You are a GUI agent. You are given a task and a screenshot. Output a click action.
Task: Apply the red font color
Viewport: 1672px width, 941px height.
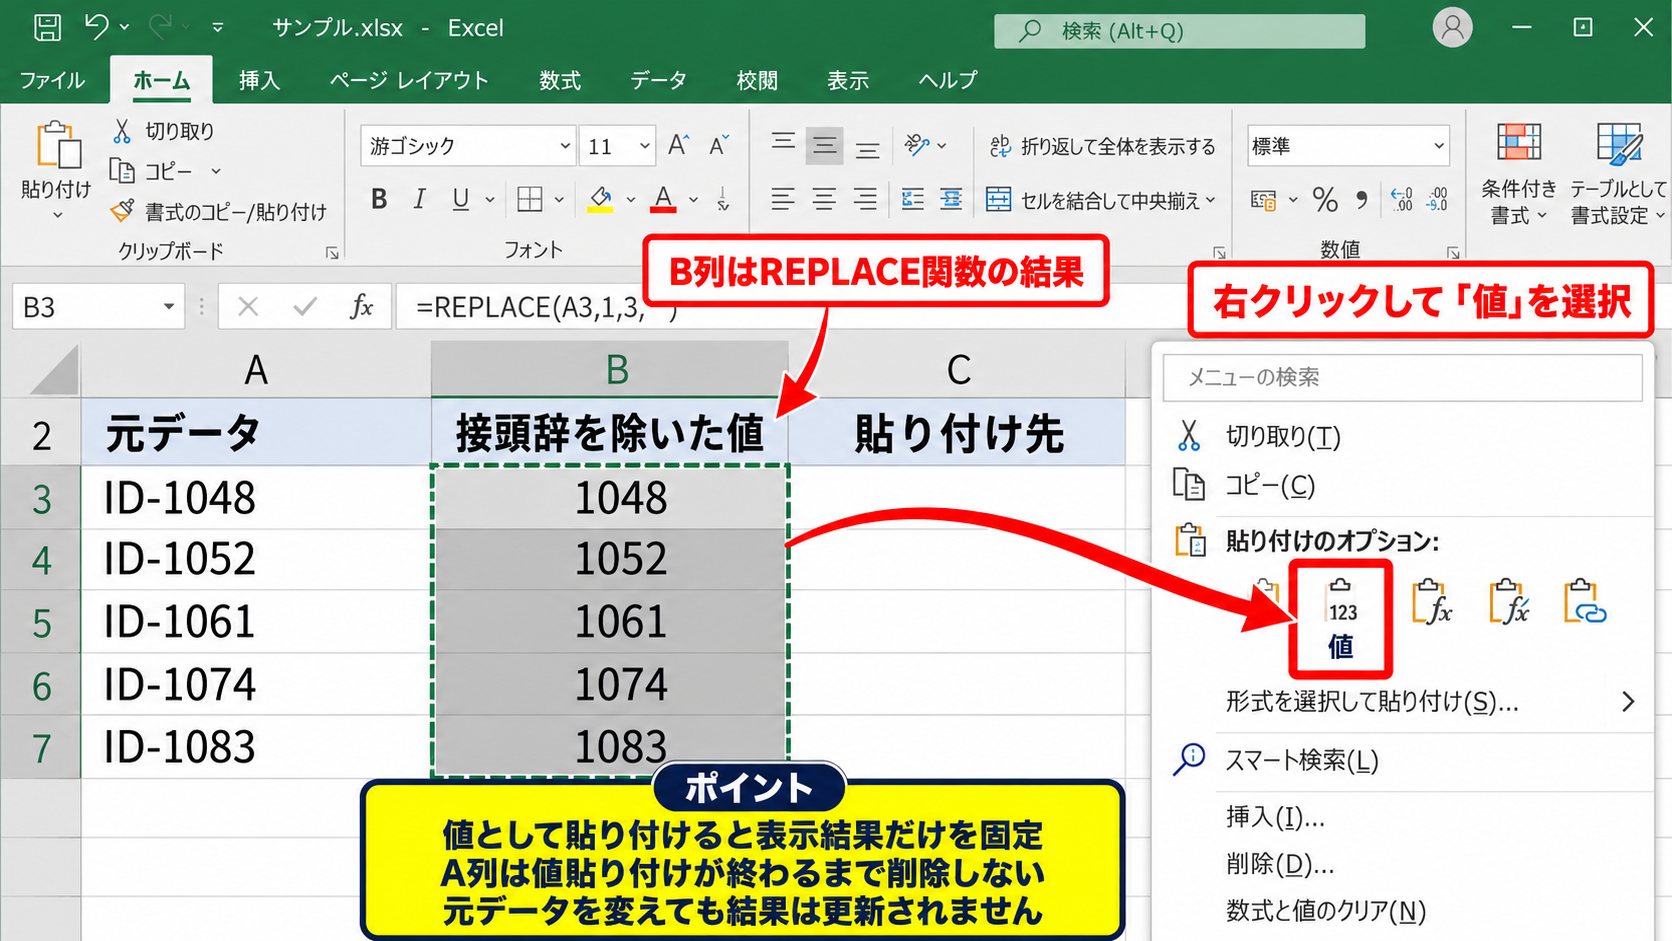pos(663,200)
